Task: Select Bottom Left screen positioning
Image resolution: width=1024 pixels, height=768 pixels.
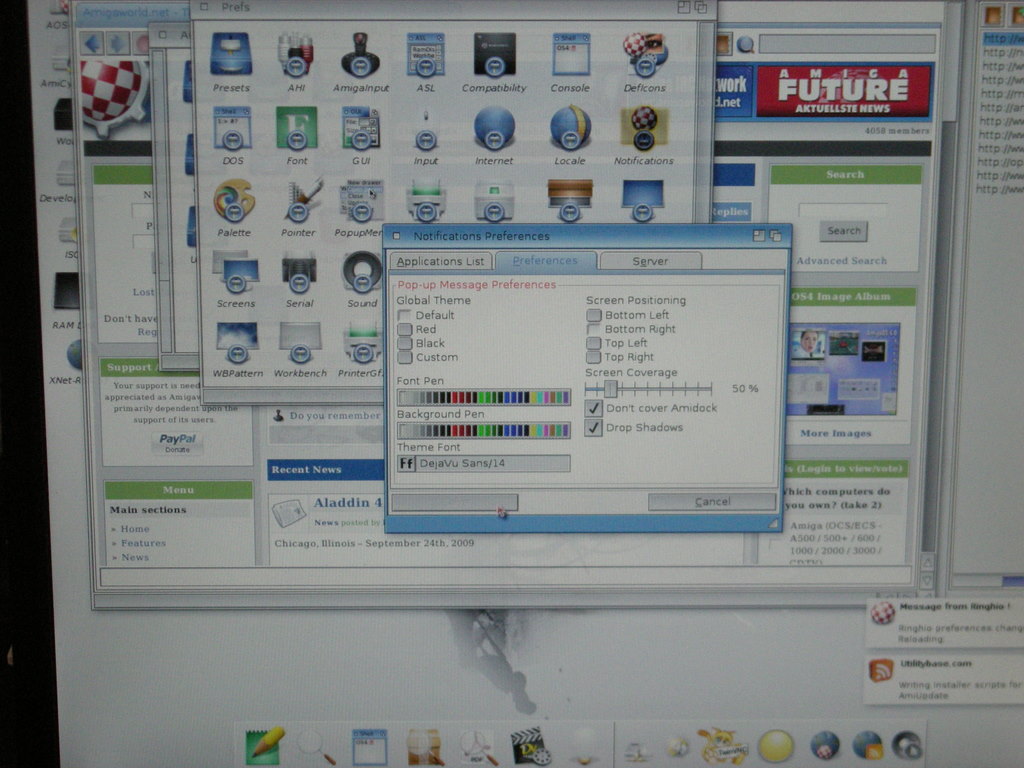Action: [x=594, y=315]
